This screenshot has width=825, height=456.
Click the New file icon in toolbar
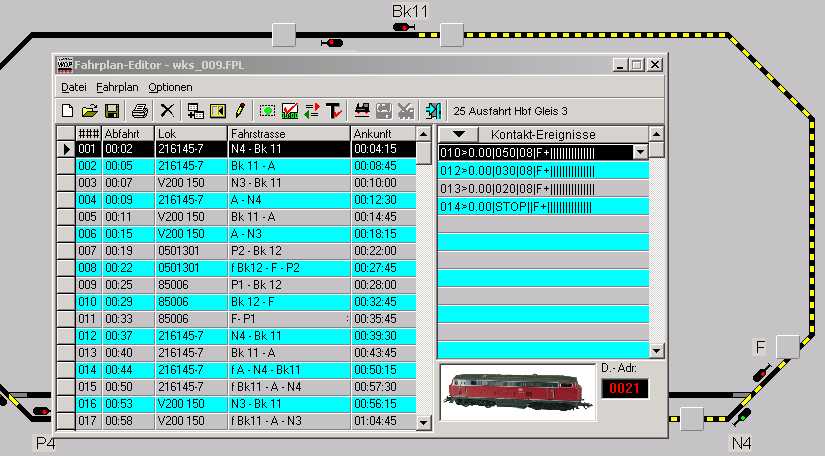(67, 110)
